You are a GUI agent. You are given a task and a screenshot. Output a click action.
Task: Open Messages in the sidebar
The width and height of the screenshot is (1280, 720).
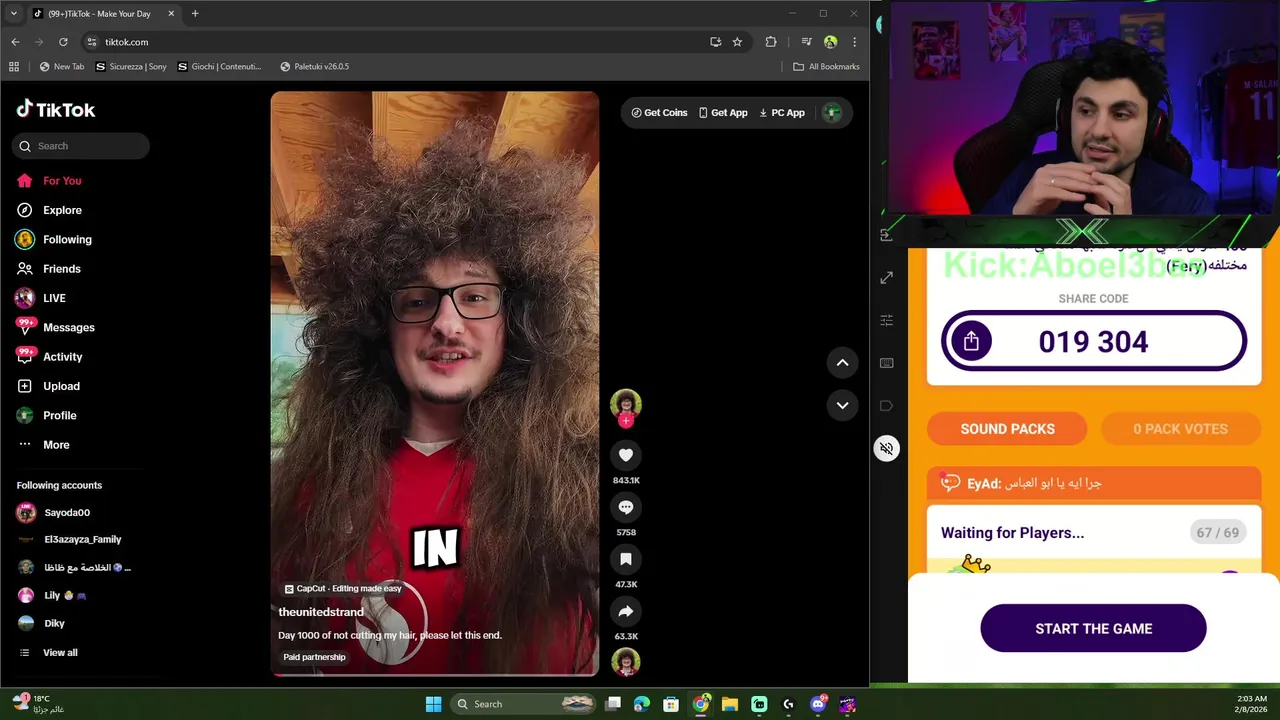point(56,327)
